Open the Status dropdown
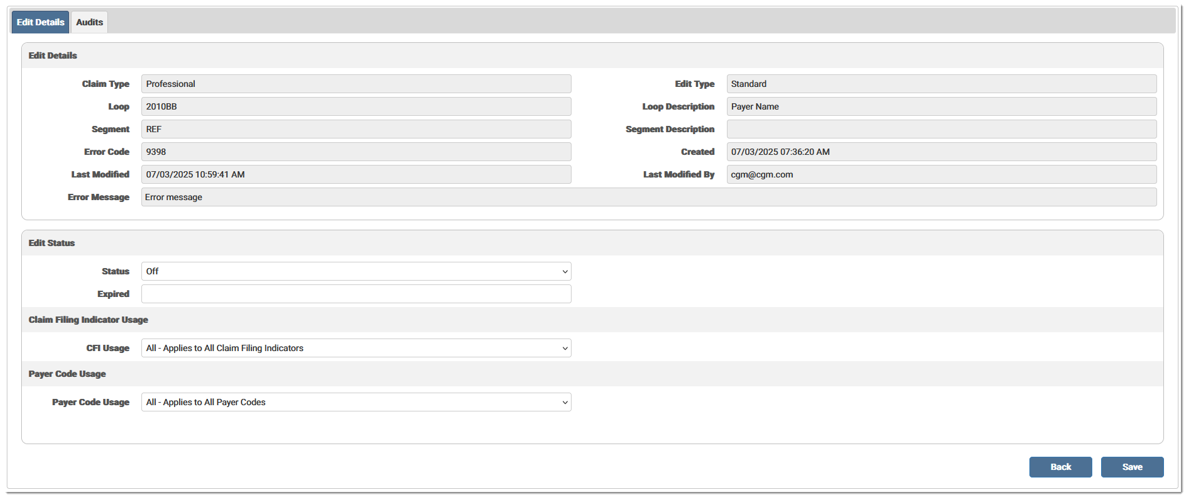Image resolution: width=1185 pixels, height=496 pixels. click(356, 271)
